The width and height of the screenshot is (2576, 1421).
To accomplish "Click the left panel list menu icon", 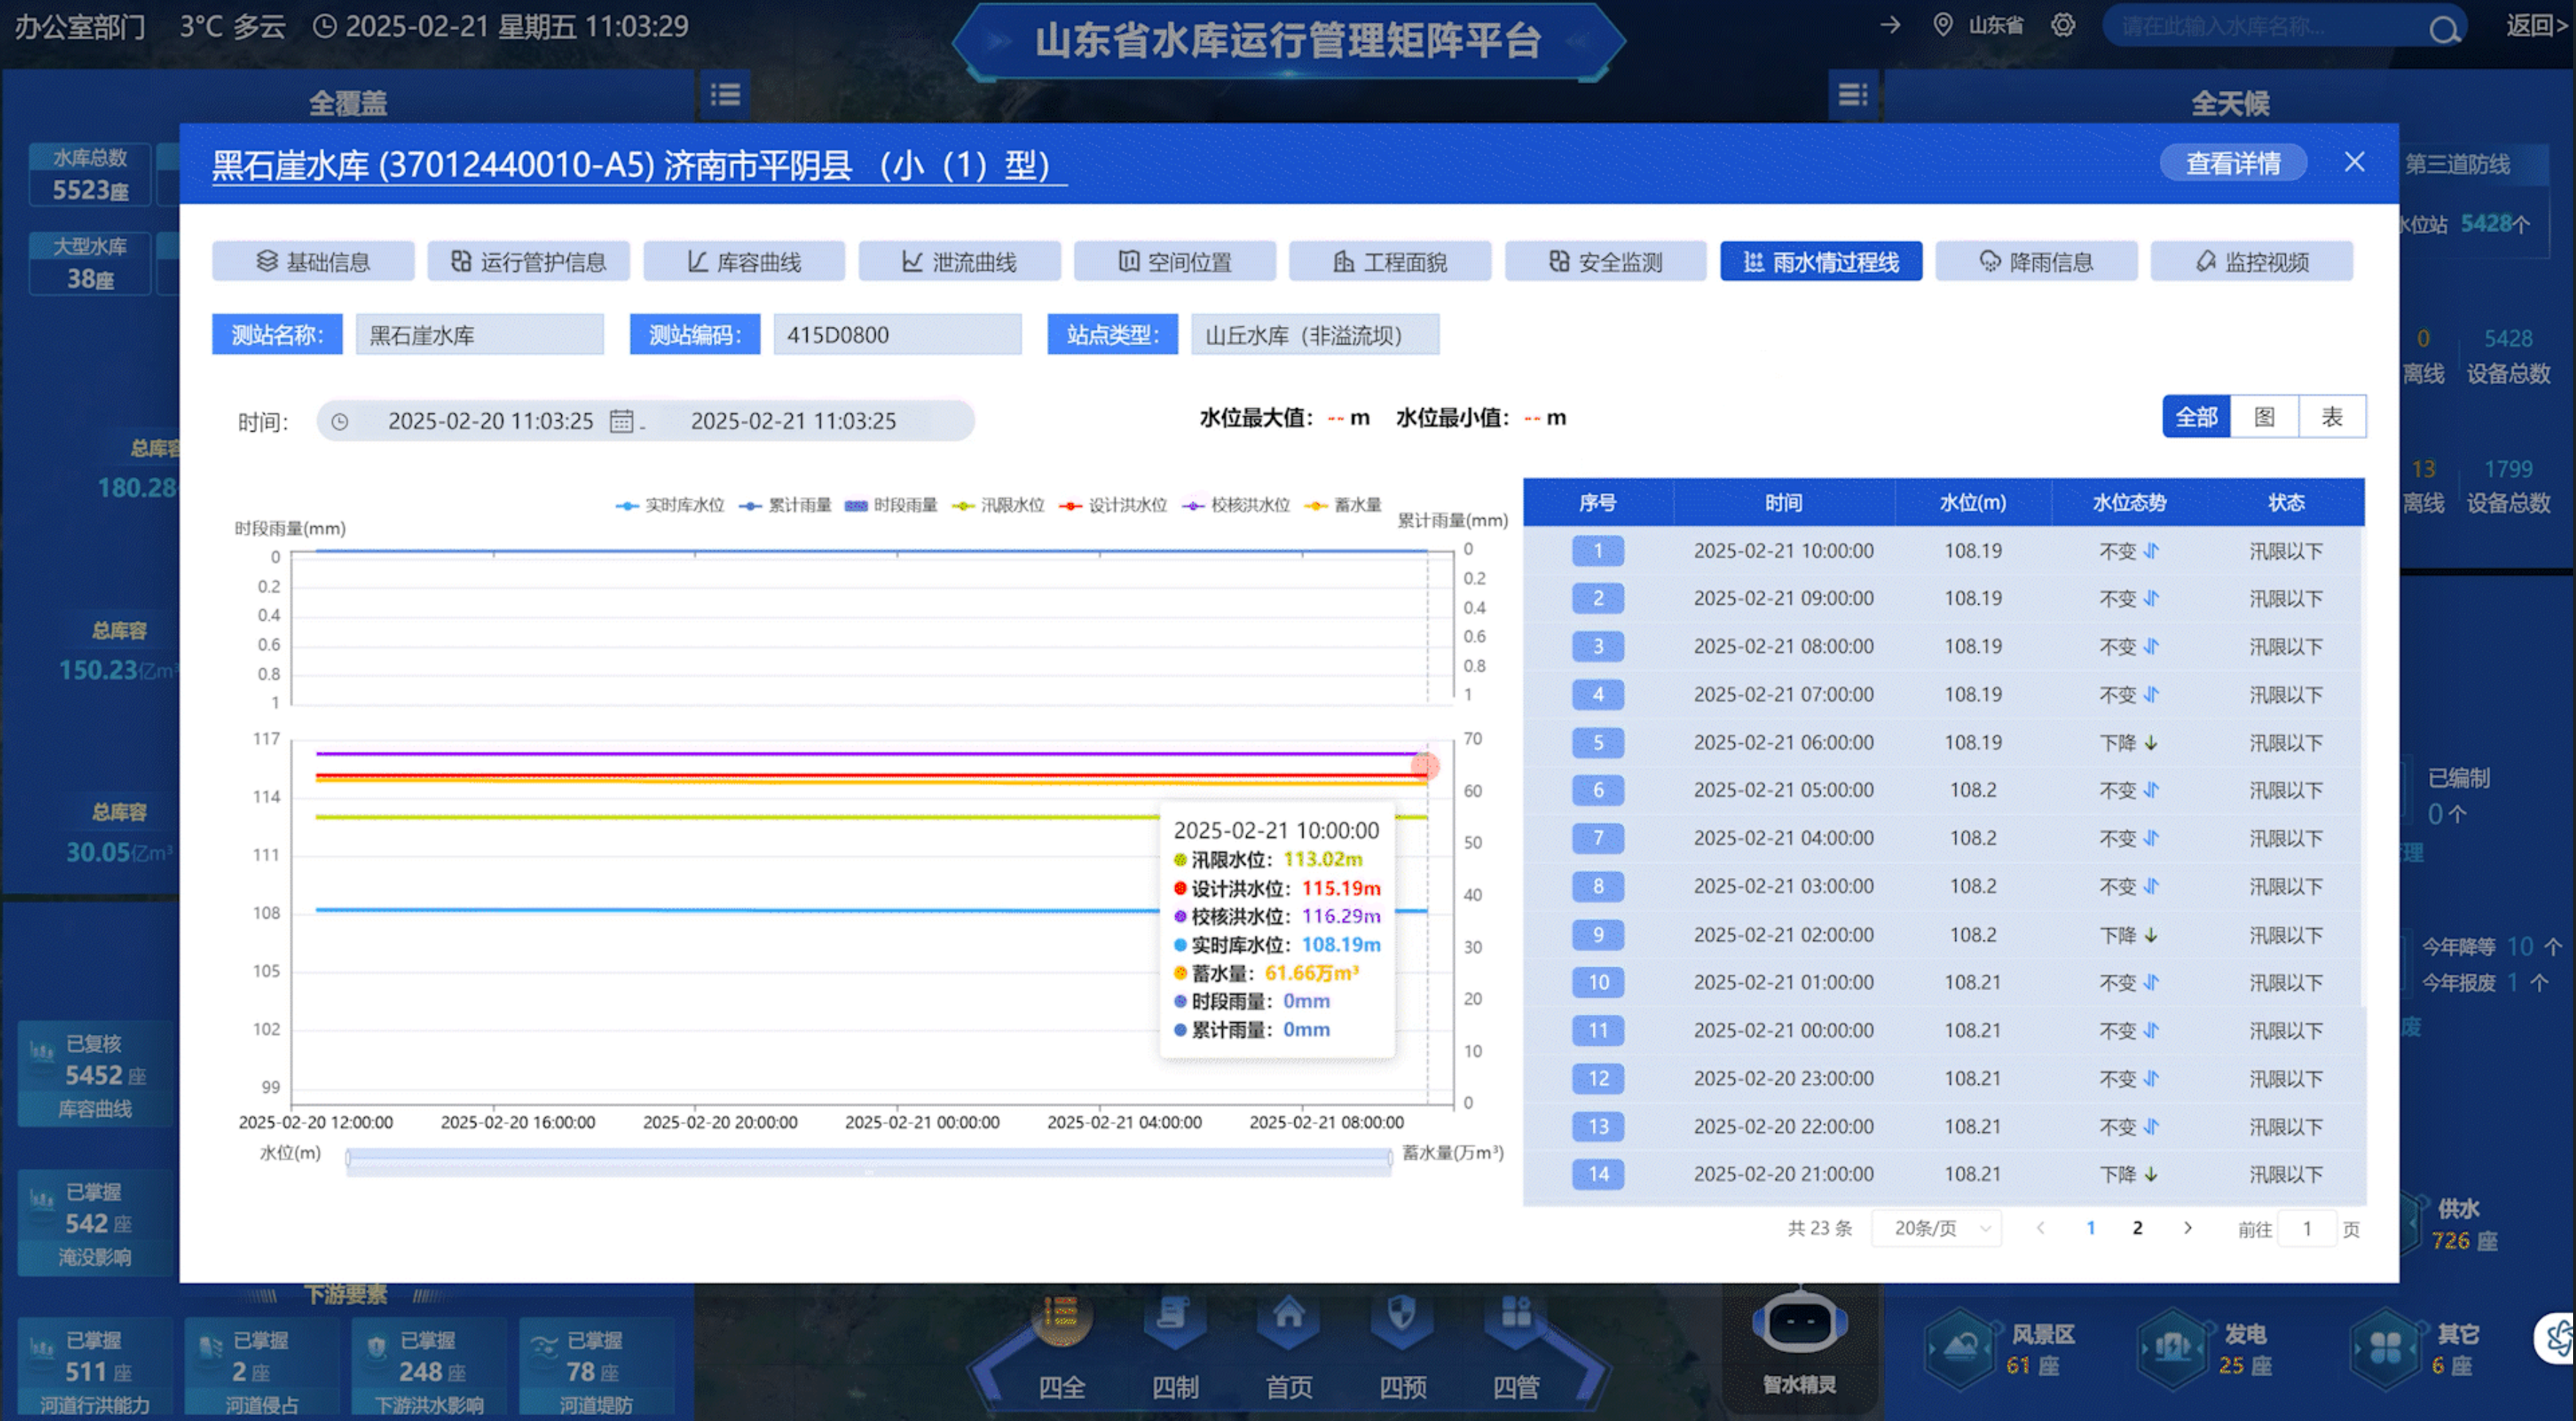I will pos(725,95).
